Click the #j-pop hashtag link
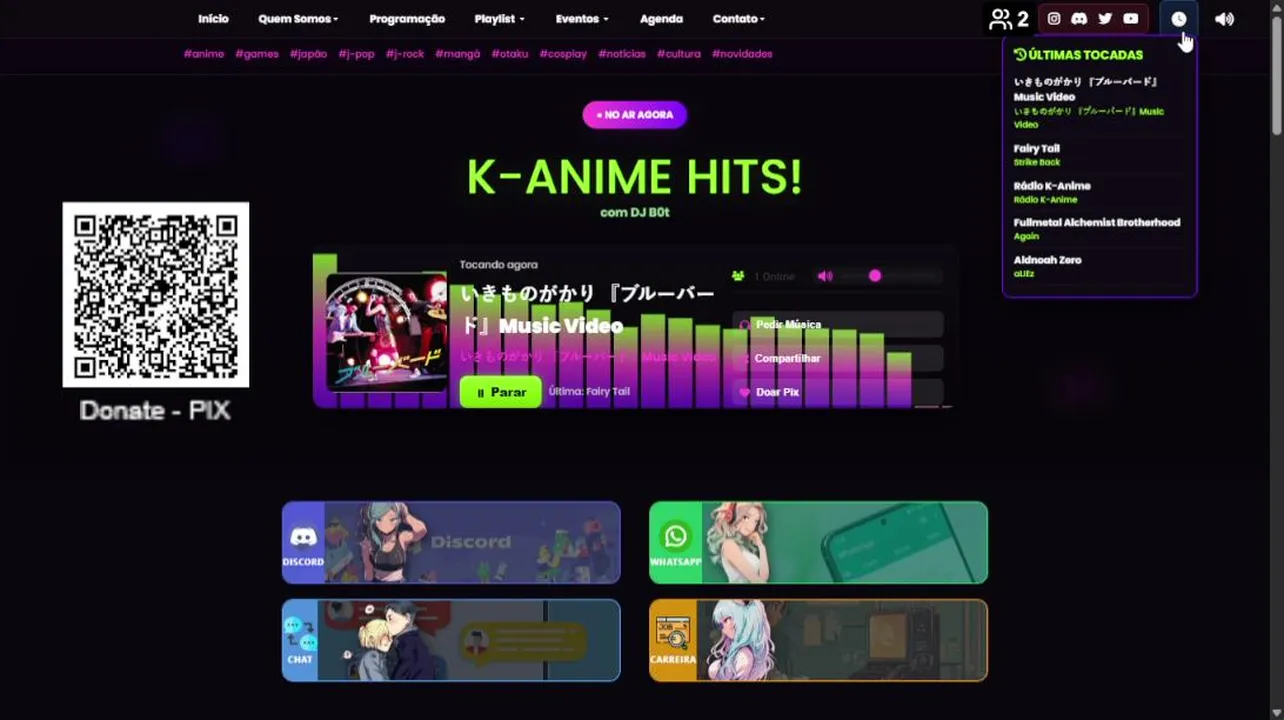Screen dimensions: 1284x720 (356, 54)
